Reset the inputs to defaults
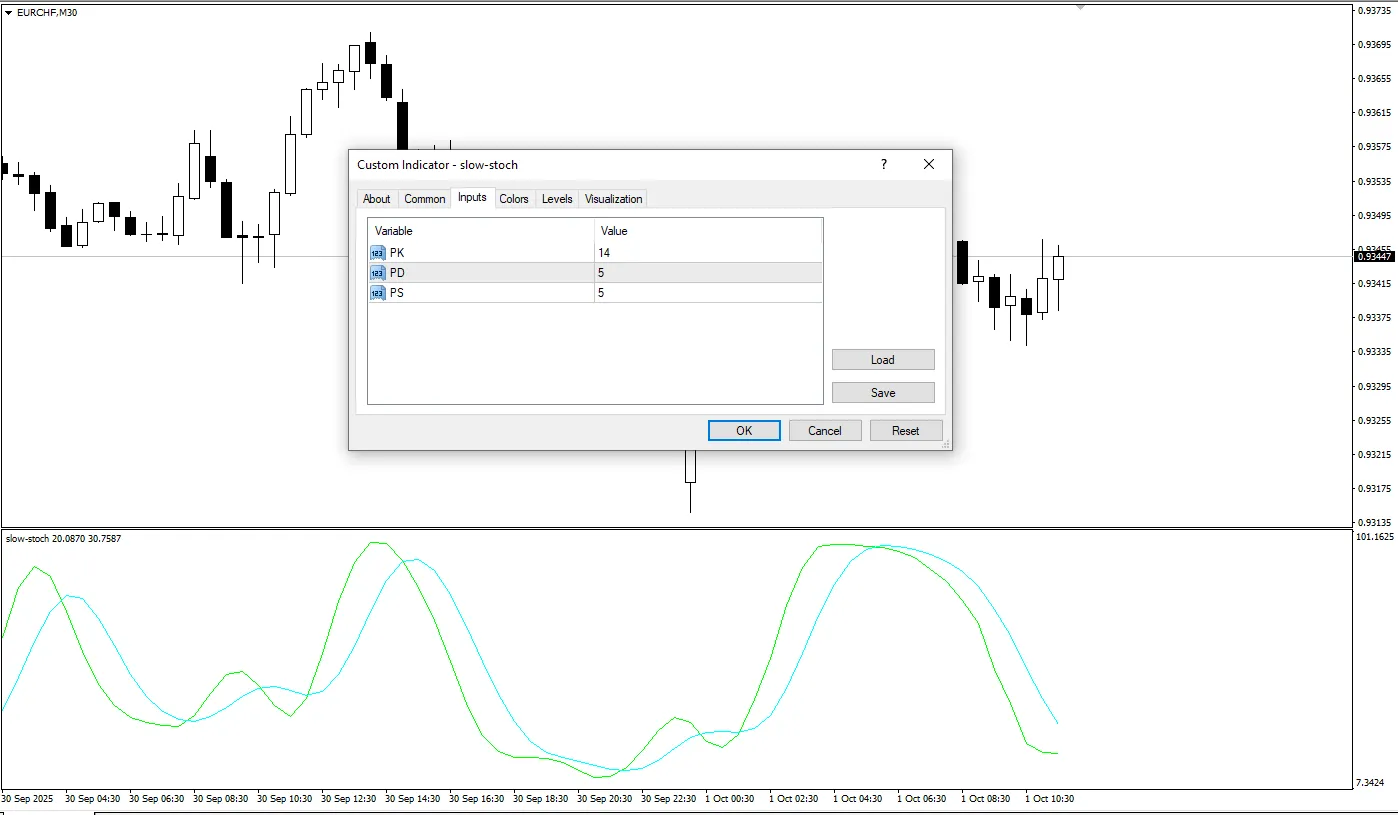This screenshot has width=1398, height=815. point(905,431)
